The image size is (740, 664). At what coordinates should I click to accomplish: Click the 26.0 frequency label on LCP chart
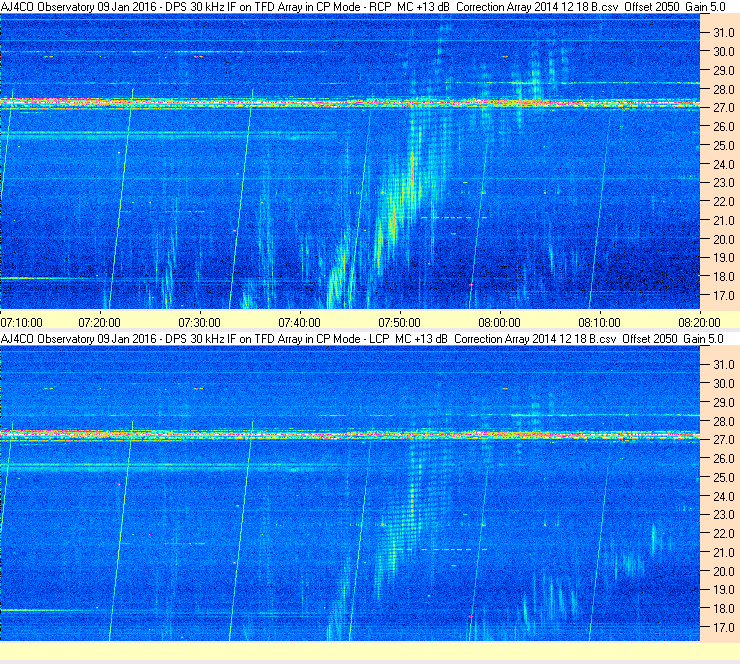724,459
